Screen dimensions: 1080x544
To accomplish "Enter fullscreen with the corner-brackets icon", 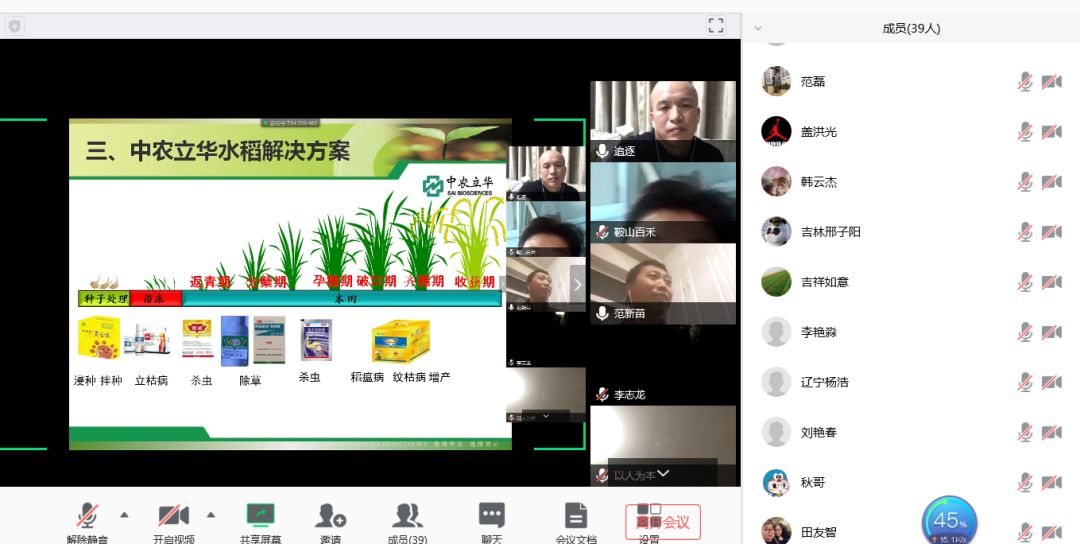I will (716, 25).
